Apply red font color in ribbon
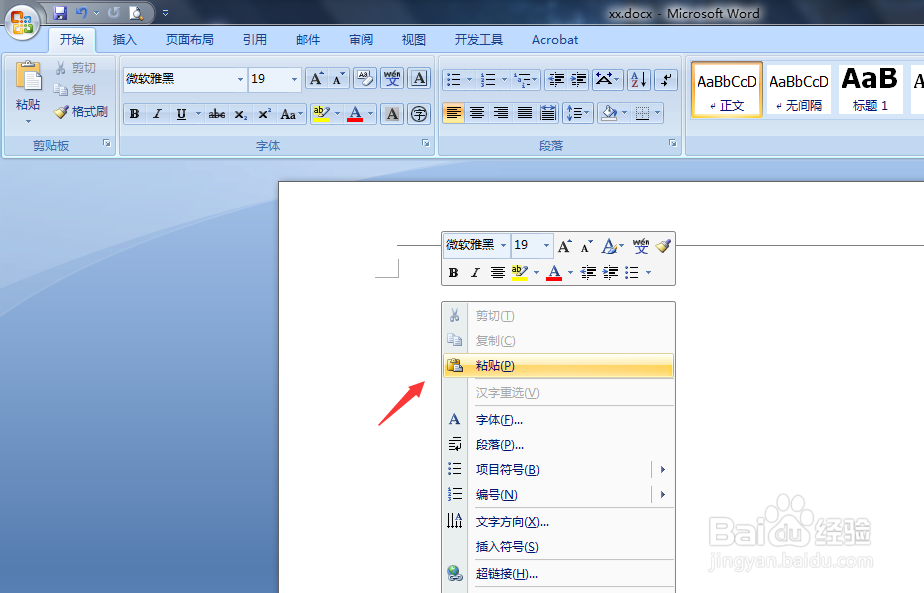This screenshot has width=924, height=593. (x=355, y=114)
